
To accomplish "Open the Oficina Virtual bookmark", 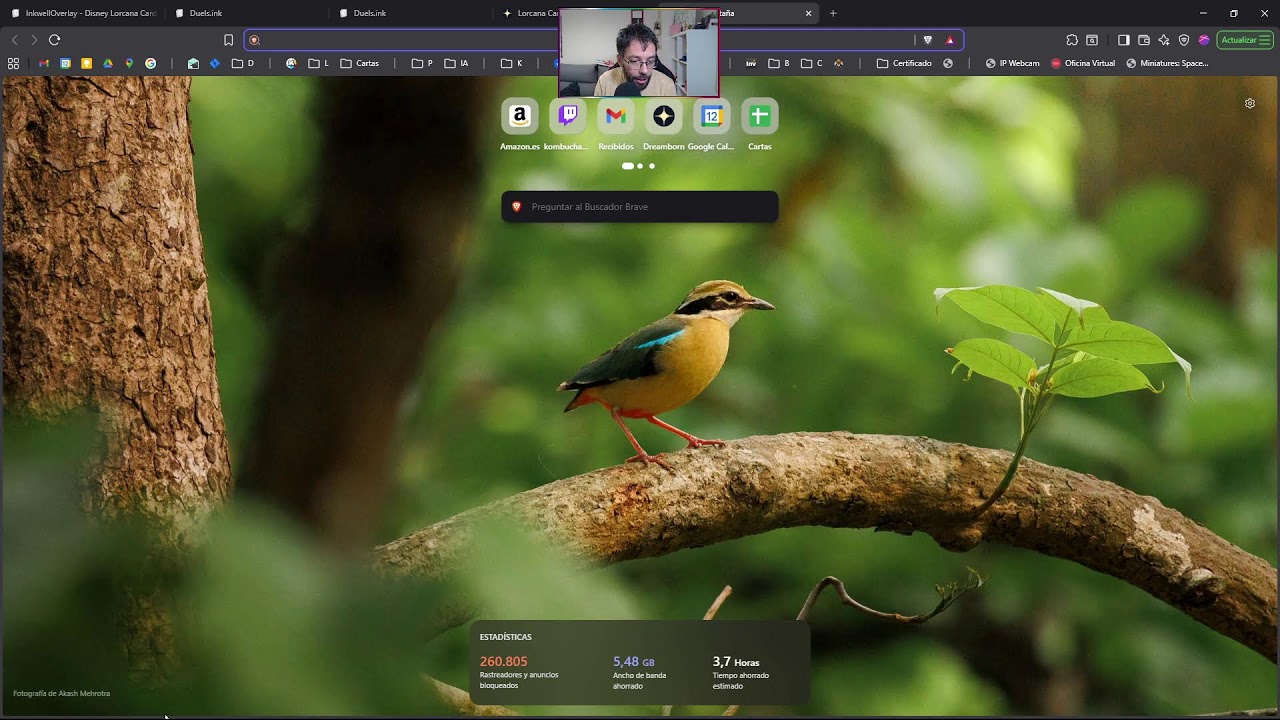I will coord(1083,63).
